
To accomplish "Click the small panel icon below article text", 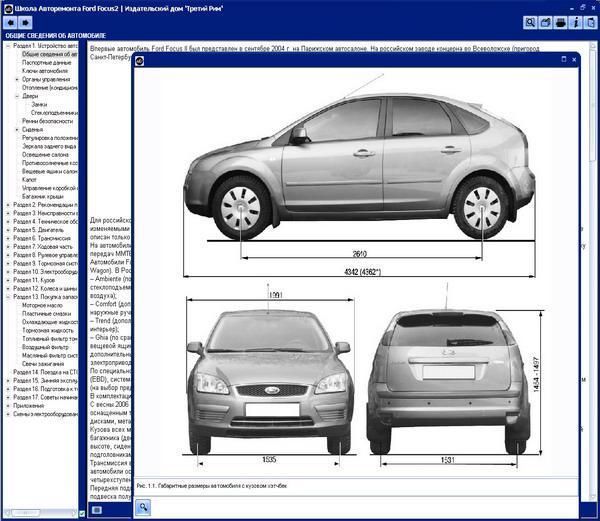I will tap(97, 510).
